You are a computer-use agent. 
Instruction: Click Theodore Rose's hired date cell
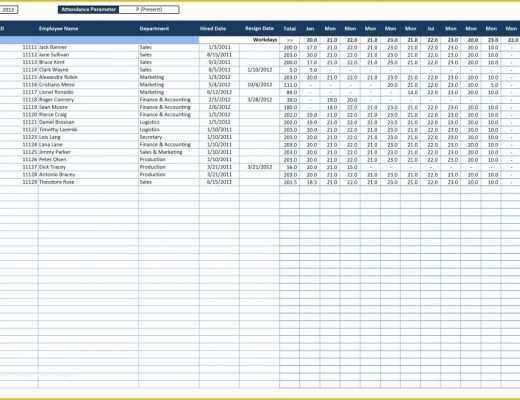point(219,182)
